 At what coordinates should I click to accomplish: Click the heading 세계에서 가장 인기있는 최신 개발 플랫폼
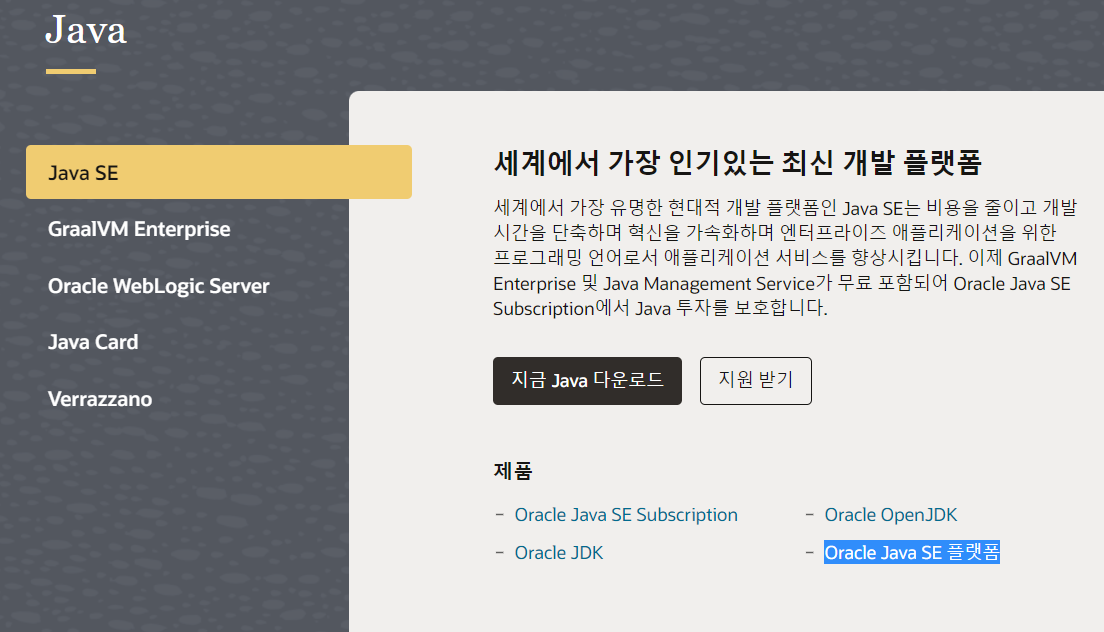737,163
